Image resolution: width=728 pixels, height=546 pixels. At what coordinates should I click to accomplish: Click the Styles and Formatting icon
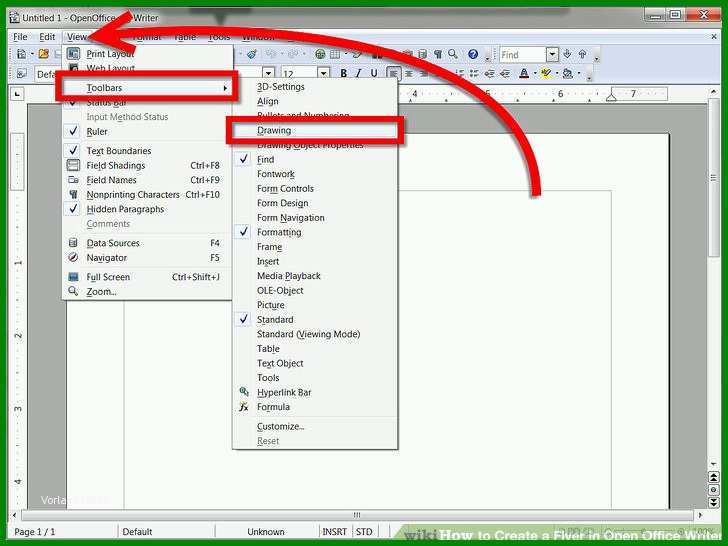[x=21, y=73]
